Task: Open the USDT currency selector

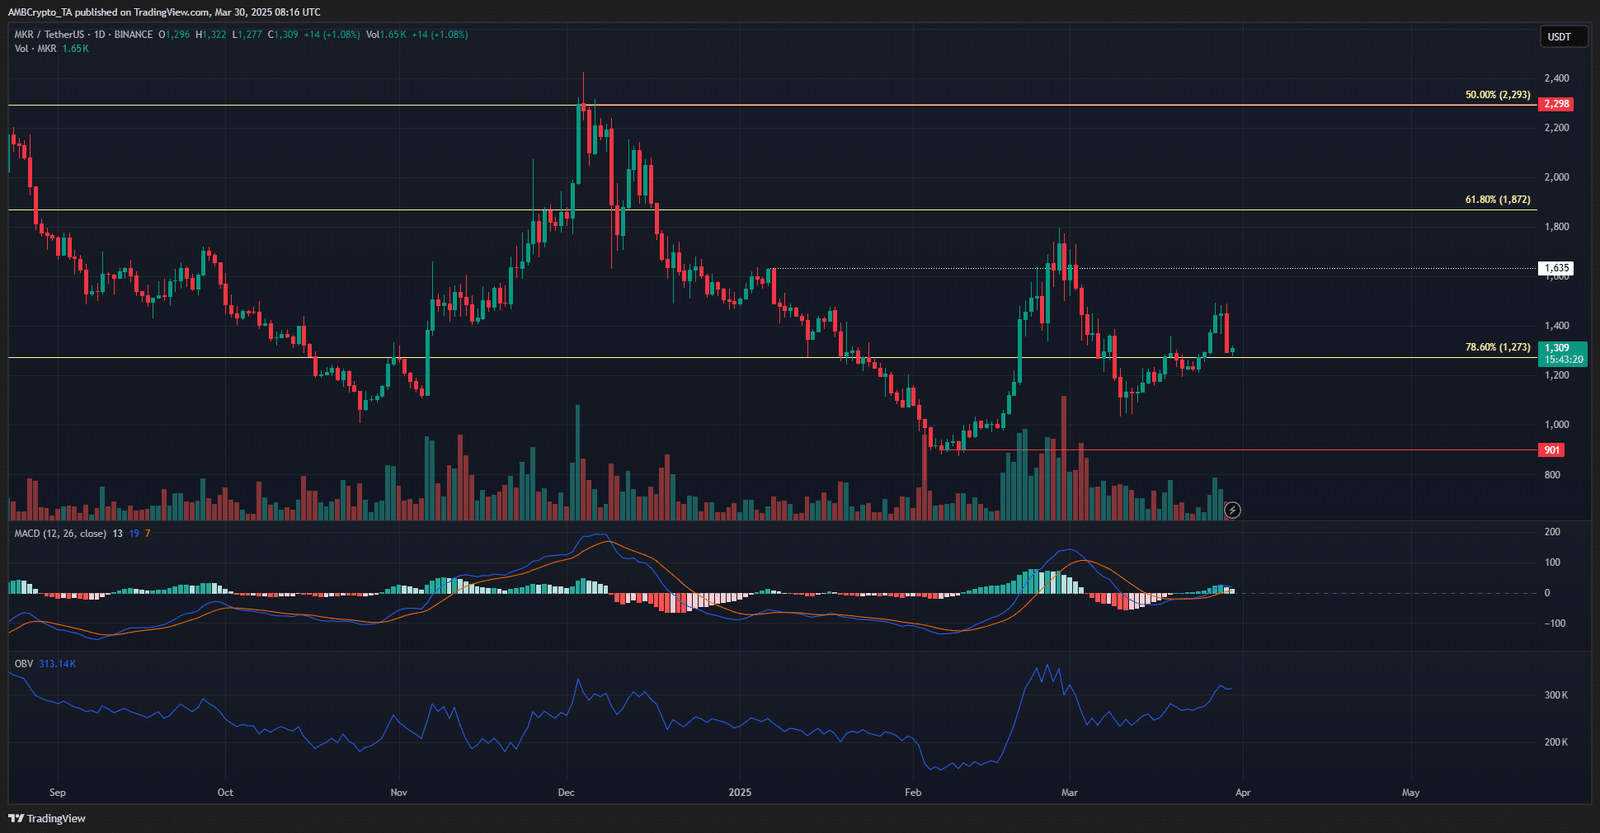Action: tap(1559, 37)
